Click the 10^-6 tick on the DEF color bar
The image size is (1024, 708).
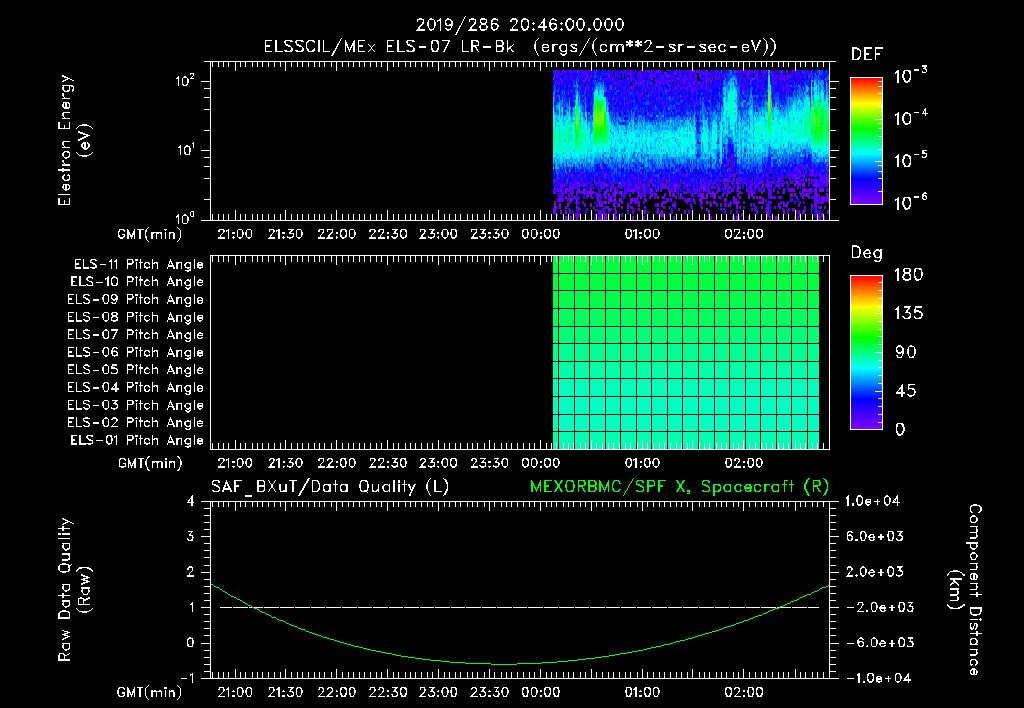click(910, 202)
